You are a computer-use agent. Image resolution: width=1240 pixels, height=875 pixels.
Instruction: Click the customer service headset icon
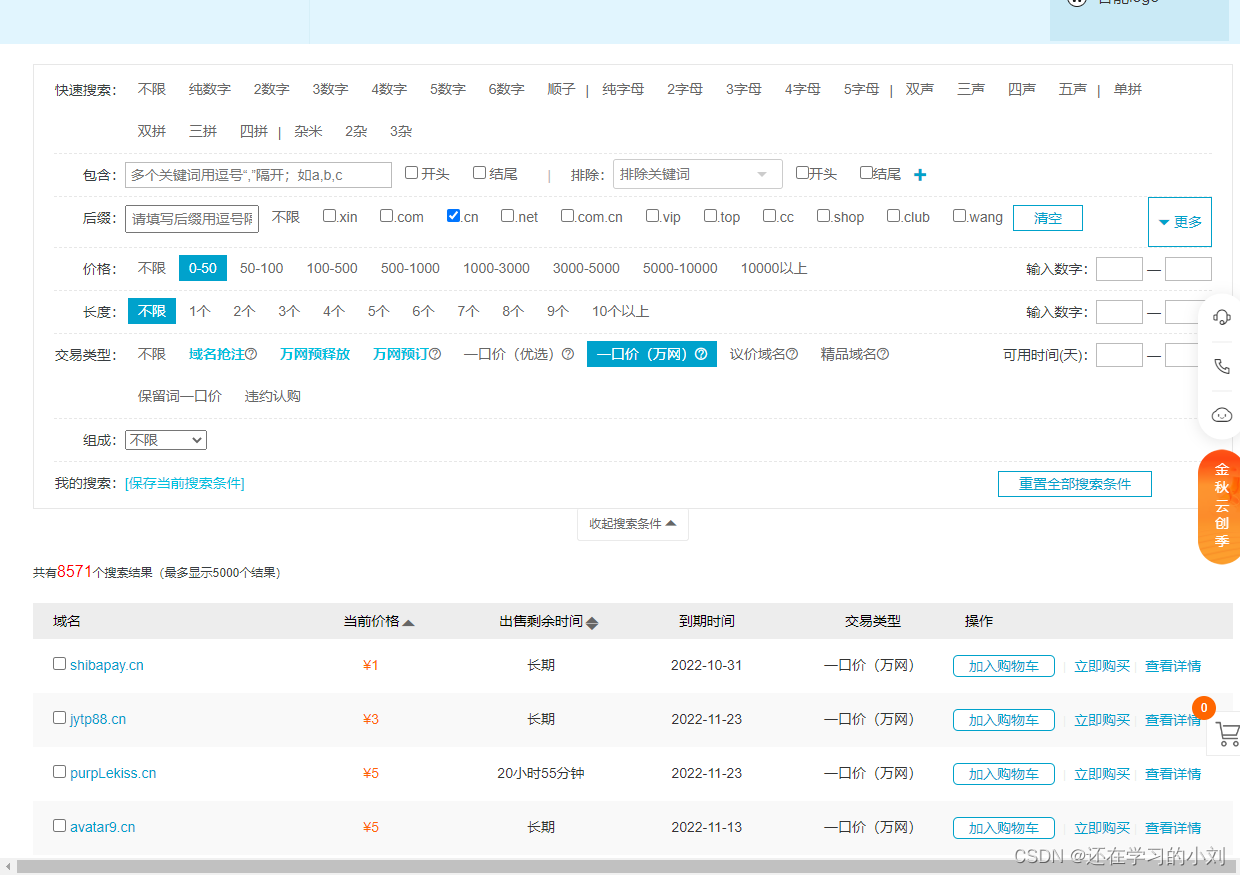coord(1221,317)
